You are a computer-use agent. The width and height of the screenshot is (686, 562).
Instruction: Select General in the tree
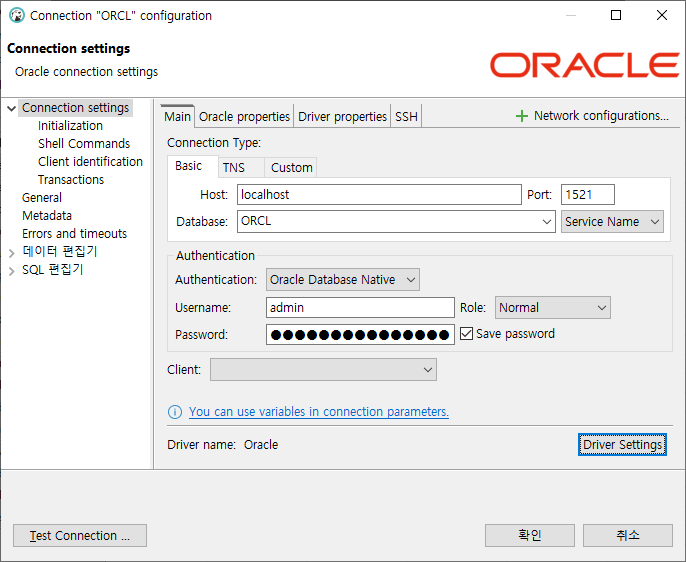[x=42, y=198]
